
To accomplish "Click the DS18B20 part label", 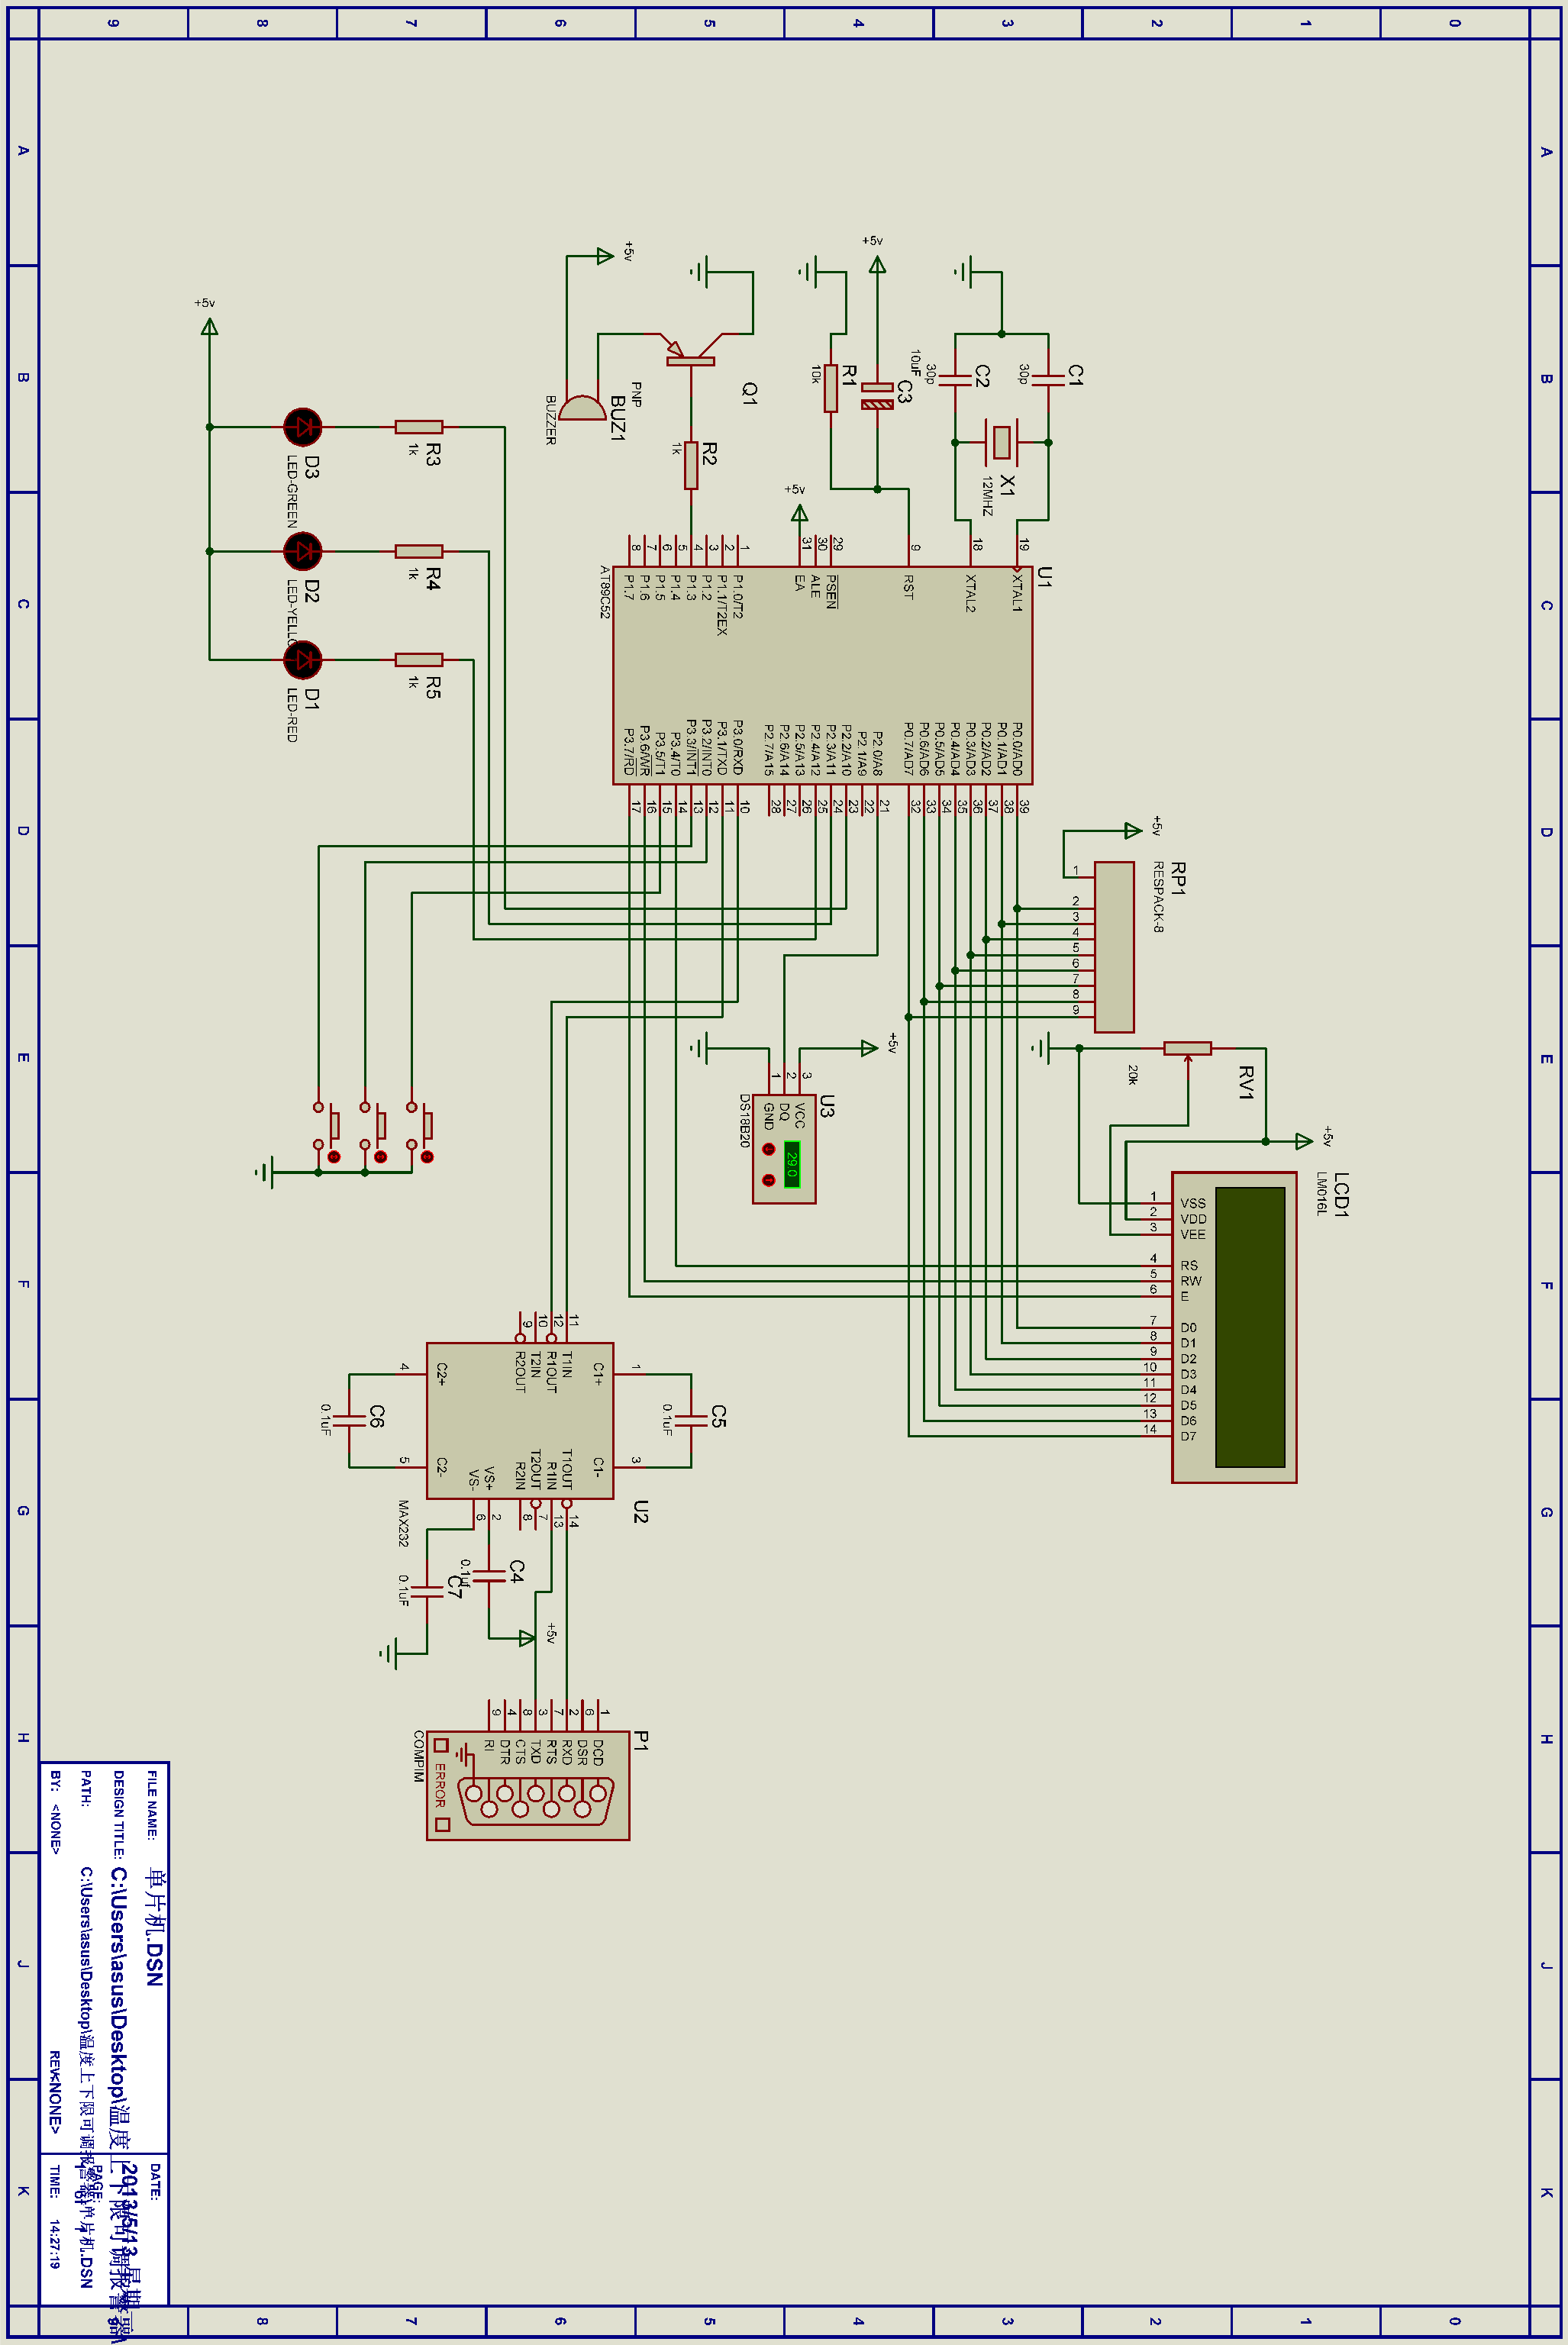I will pyautogui.click(x=744, y=1120).
